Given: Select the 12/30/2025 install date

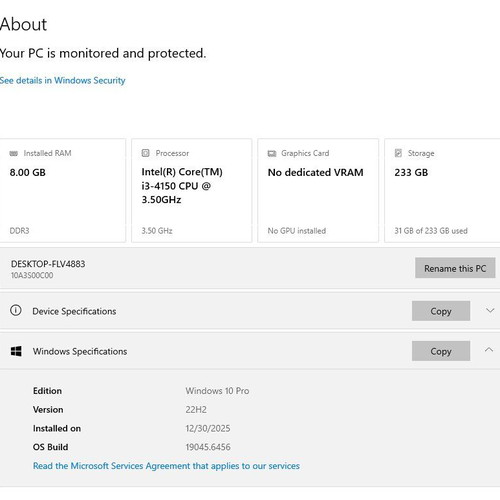Looking at the screenshot, I should click(x=208, y=428).
